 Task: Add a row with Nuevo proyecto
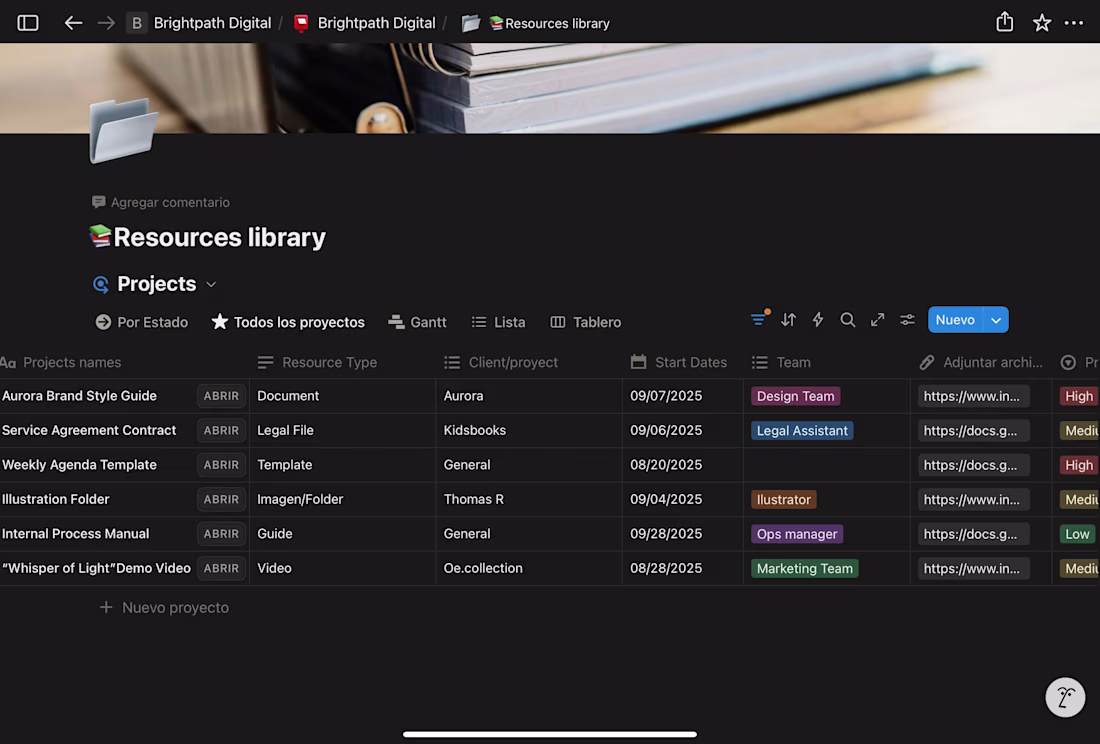pyautogui.click(x=165, y=607)
